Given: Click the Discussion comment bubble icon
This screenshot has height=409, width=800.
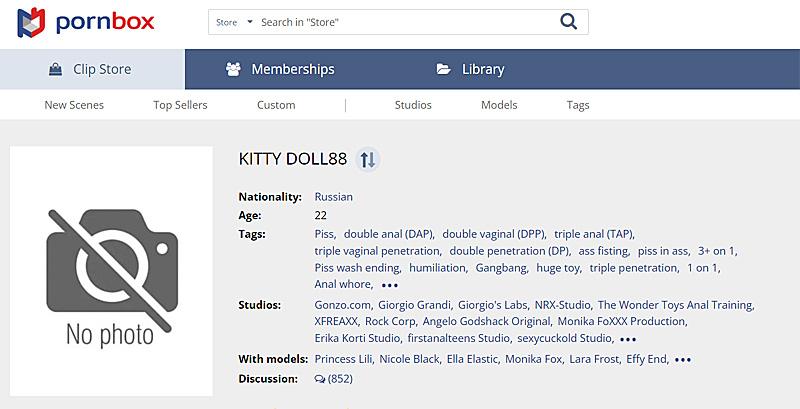Looking at the screenshot, I should point(320,379).
